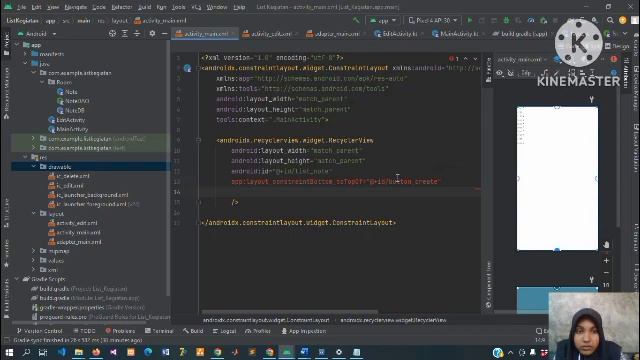640x360 pixels.
Task: Zoom in the layout preview
Action: 606,260
